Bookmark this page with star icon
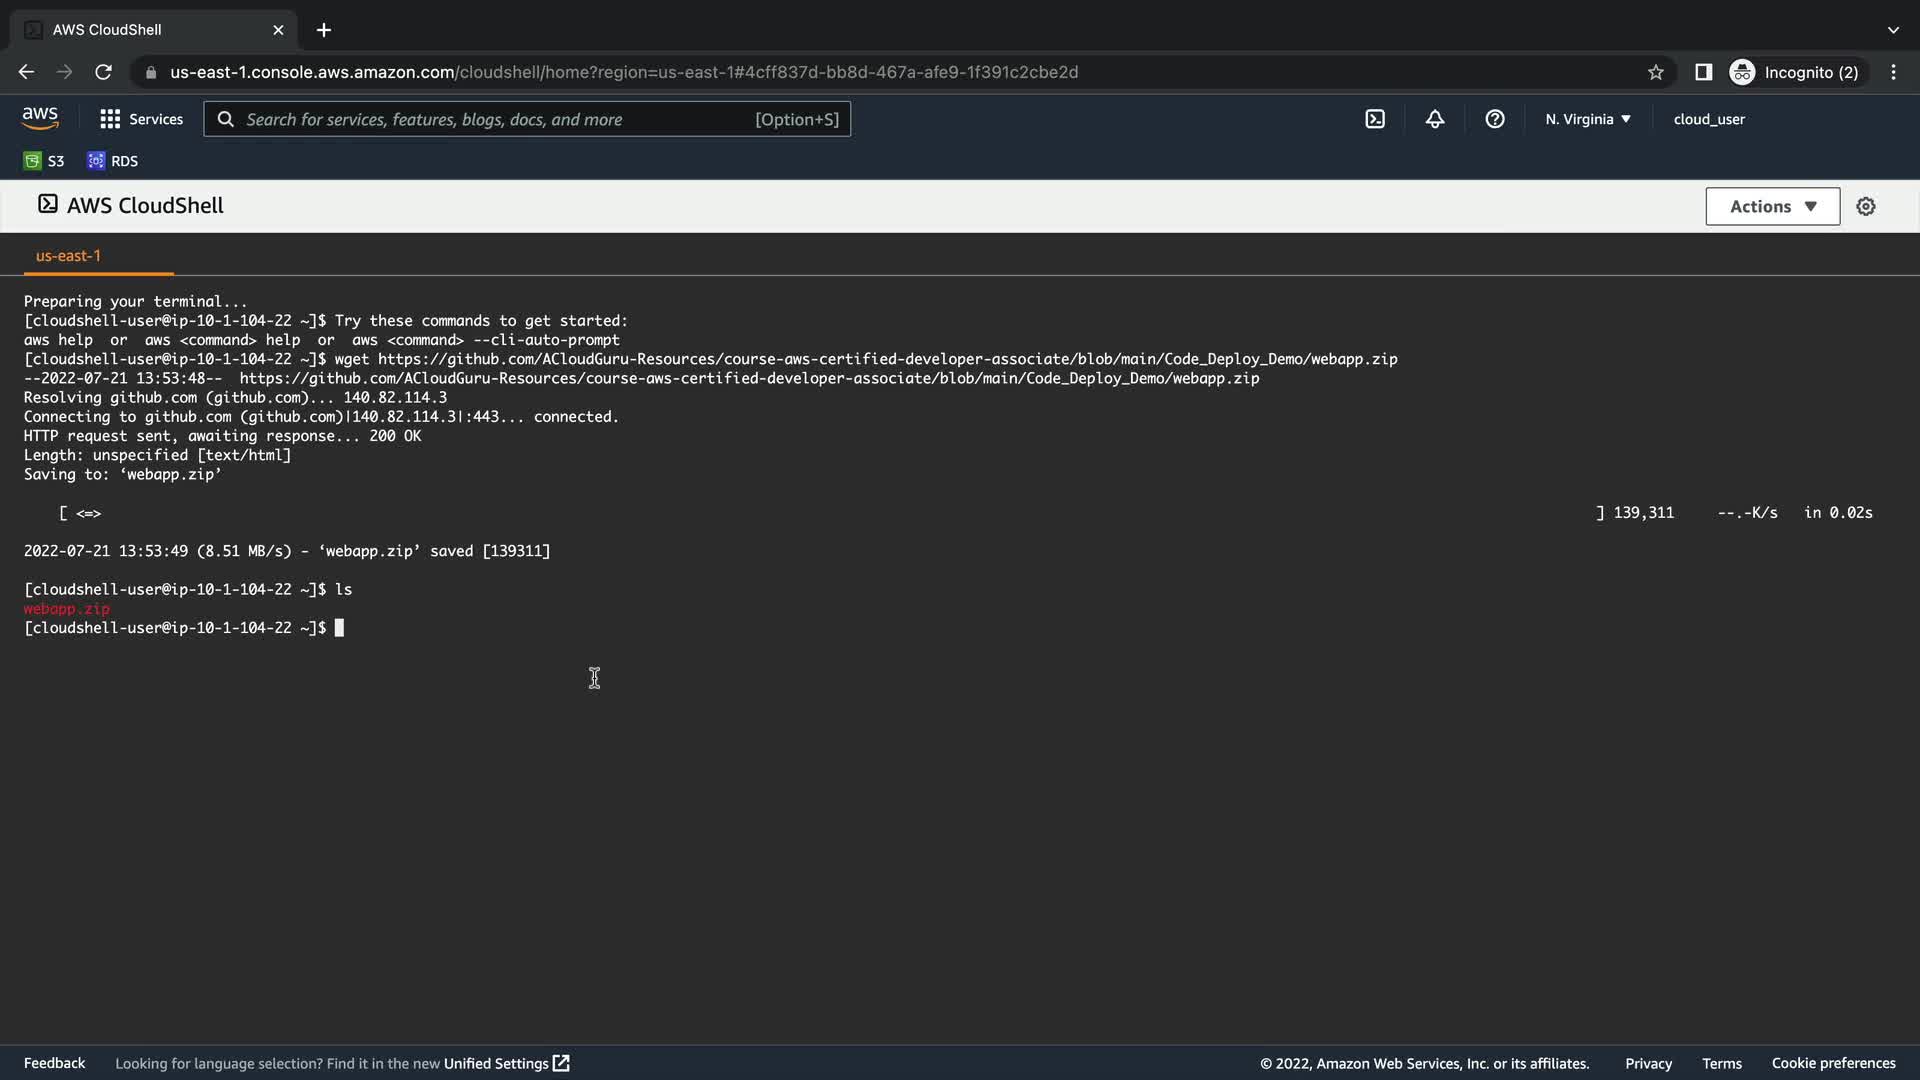 pos(1656,72)
